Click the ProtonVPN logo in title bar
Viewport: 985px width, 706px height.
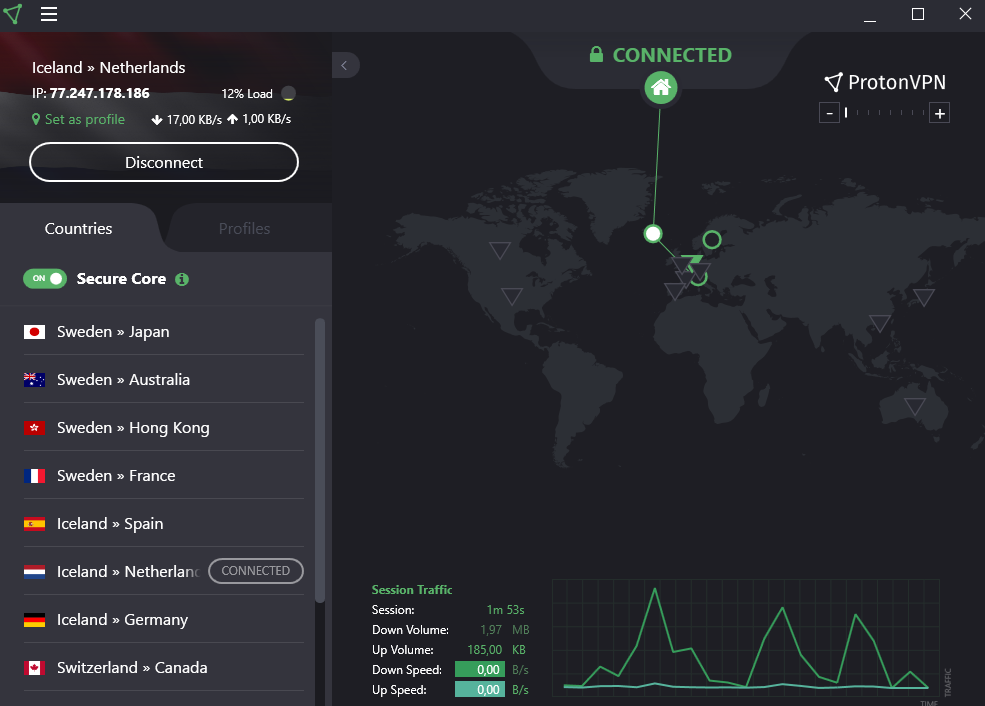(x=13, y=14)
